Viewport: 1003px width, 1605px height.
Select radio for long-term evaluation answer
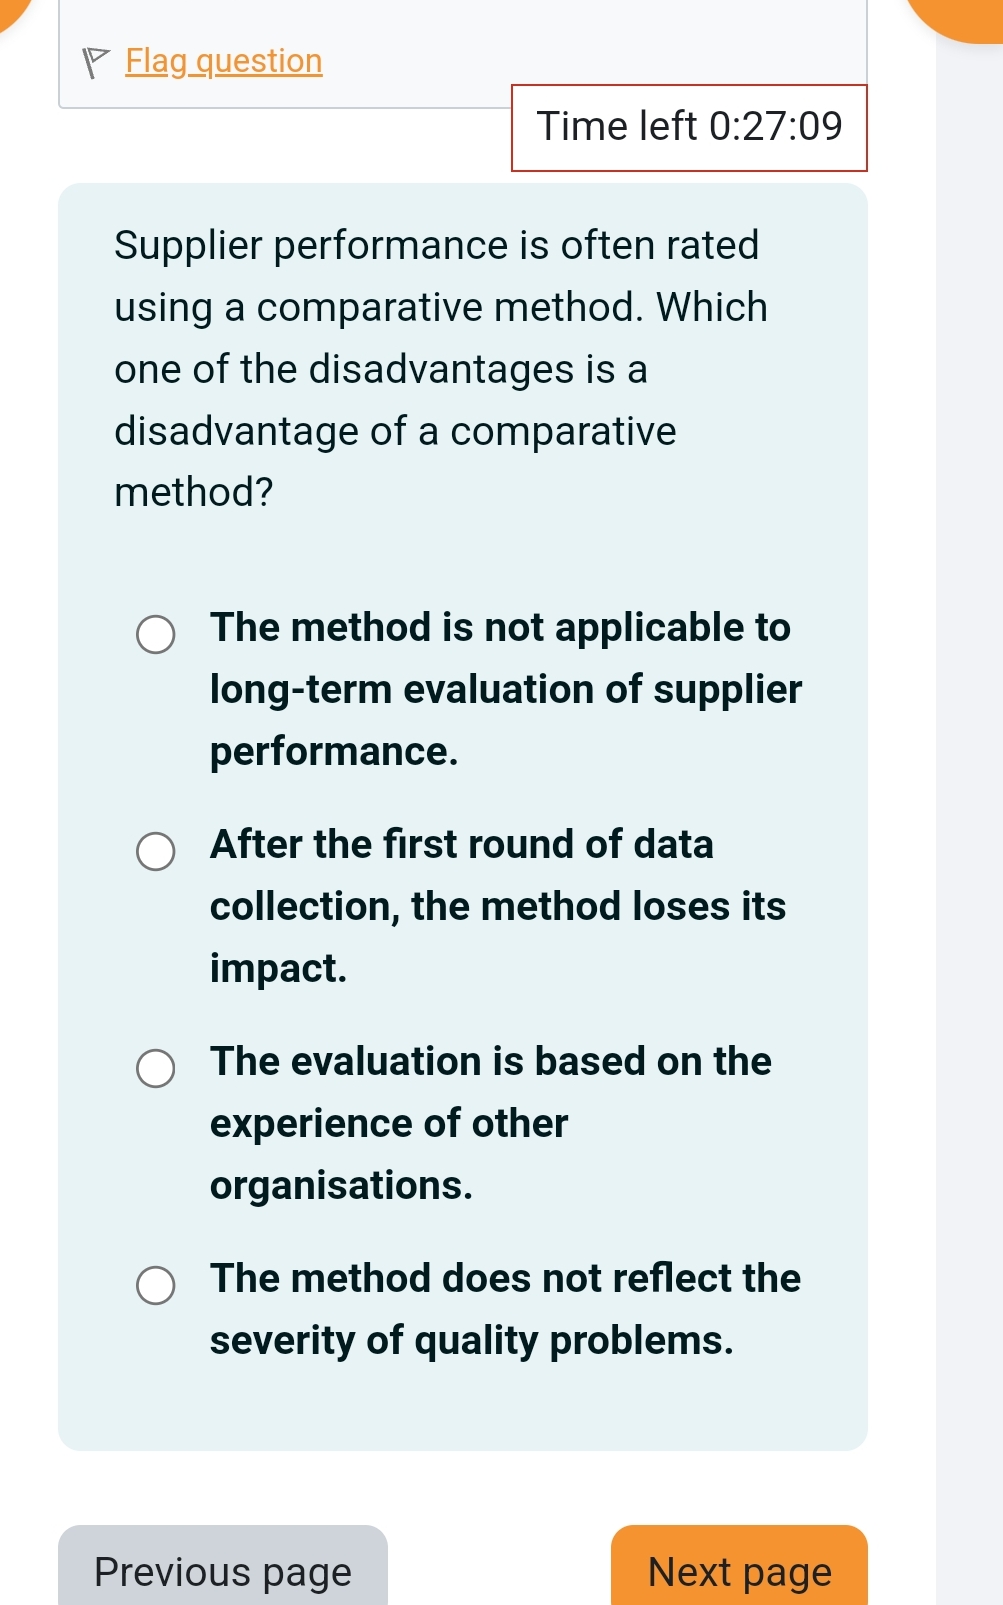coord(155,632)
